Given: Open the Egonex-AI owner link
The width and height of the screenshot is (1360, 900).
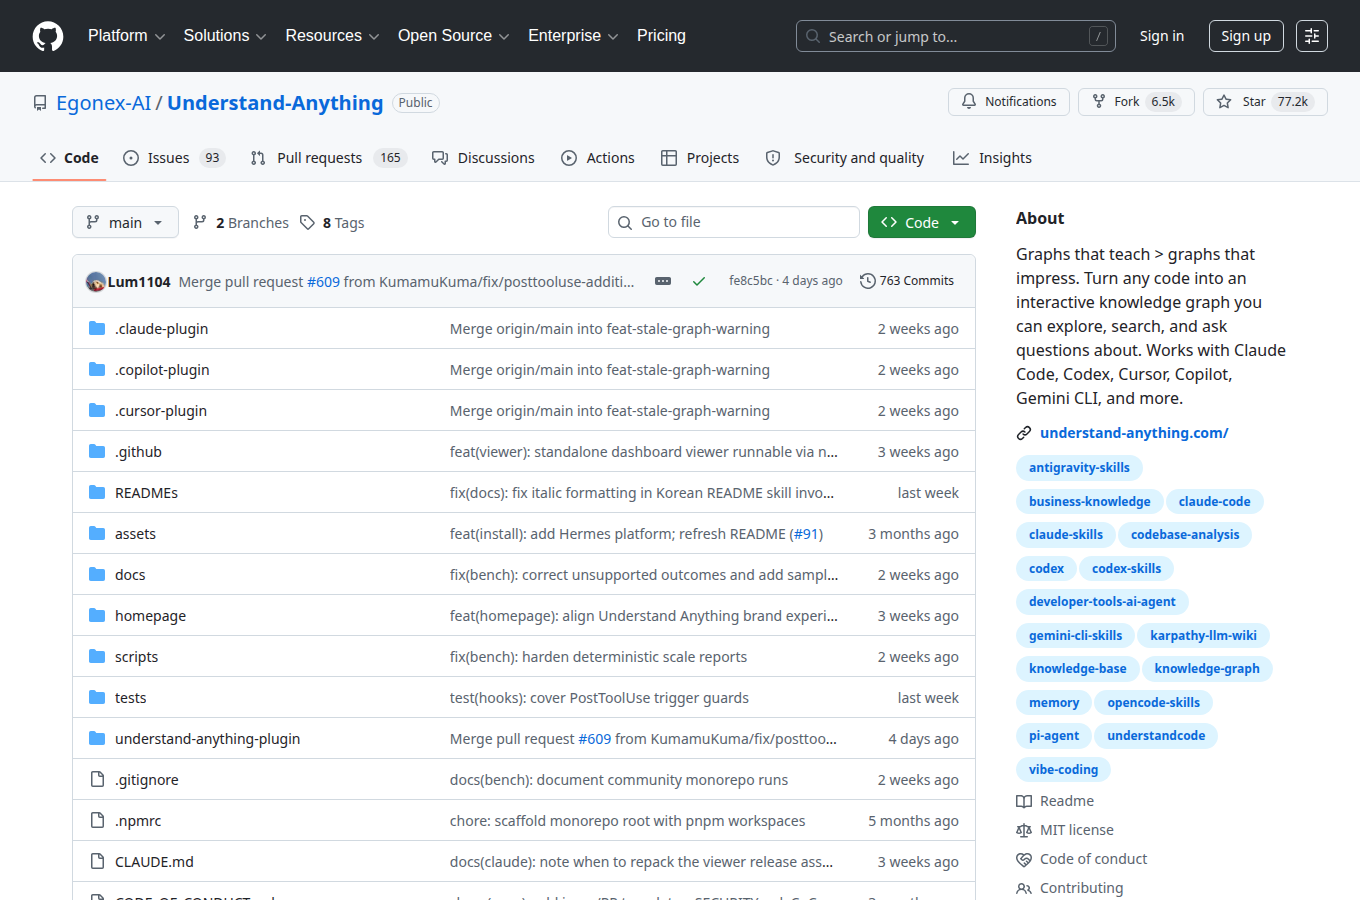Looking at the screenshot, I should [104, 103].
